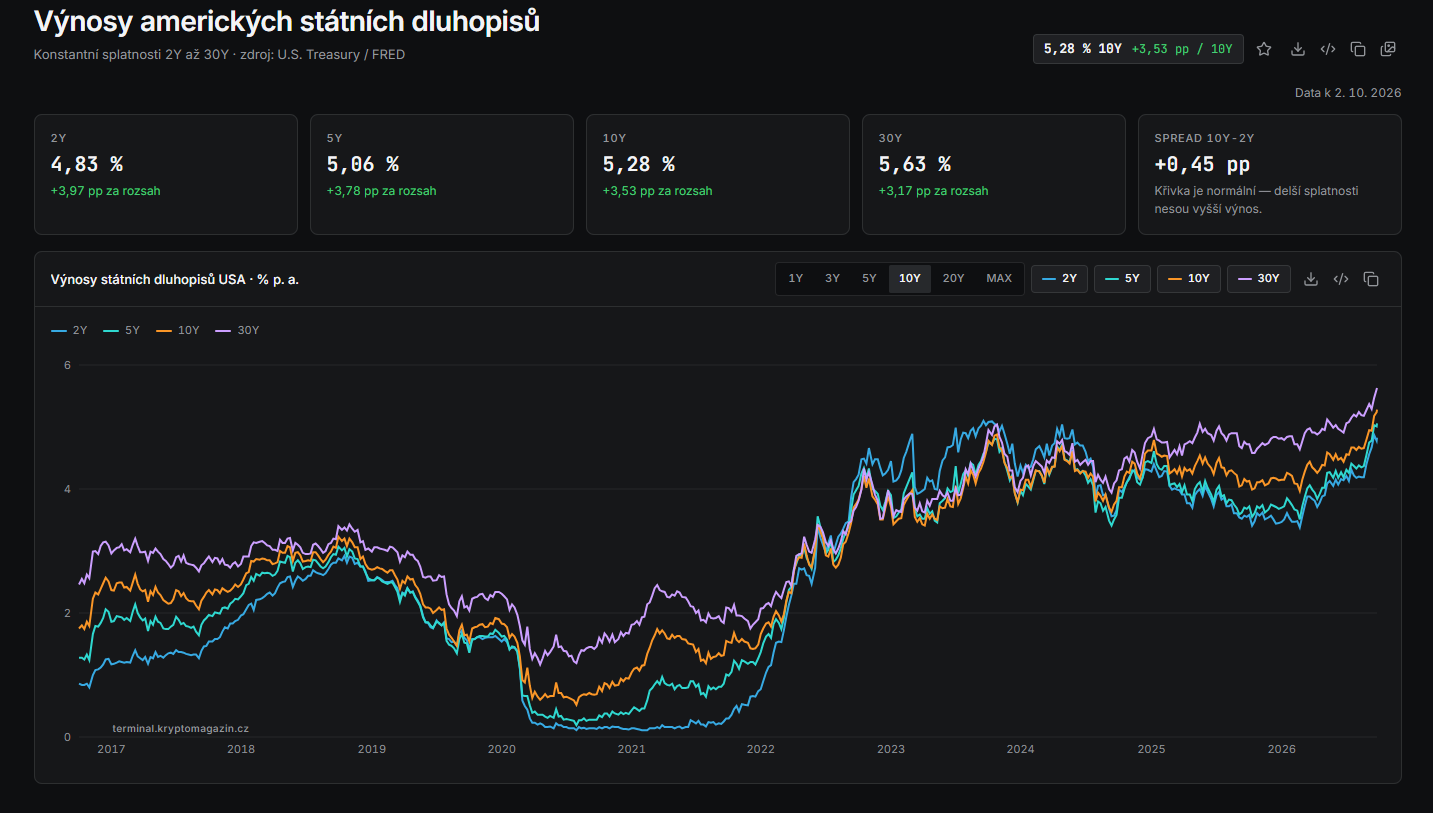
Task: Hide 5Y line via chart legend
Action: (x=121, y=330)
